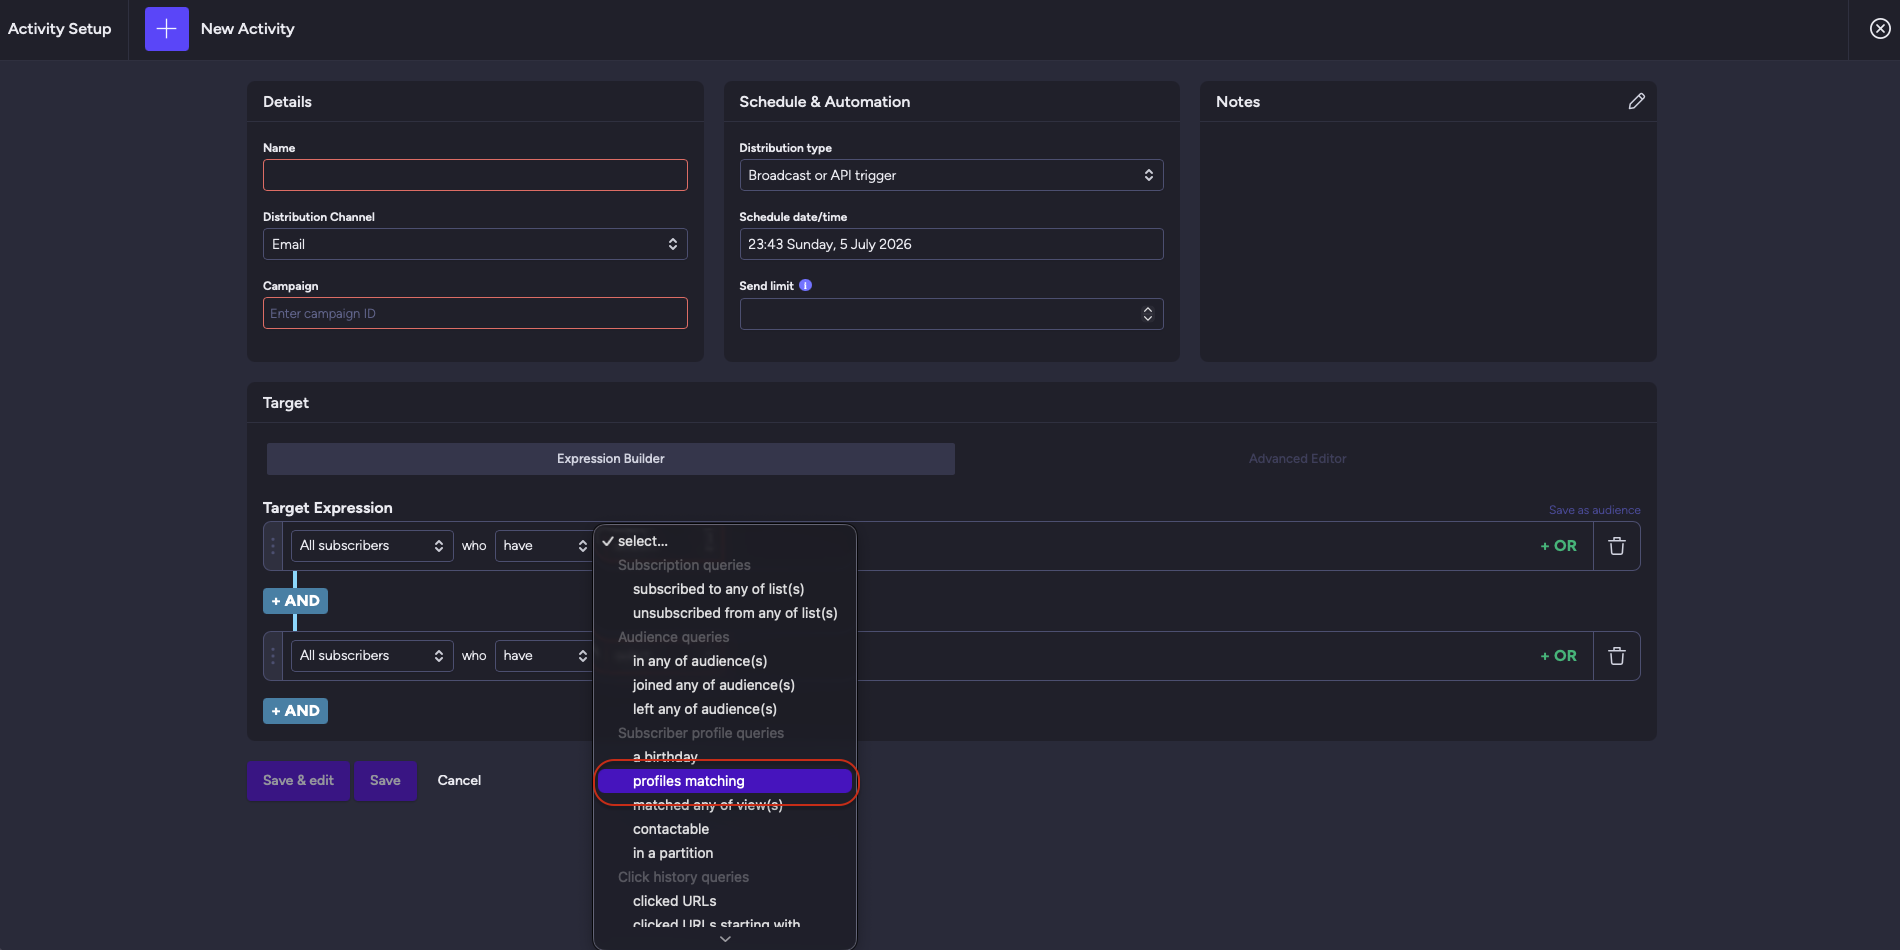1900x950 pixels.
Task: Click the Activity Setup title
Action: point(60,29)
